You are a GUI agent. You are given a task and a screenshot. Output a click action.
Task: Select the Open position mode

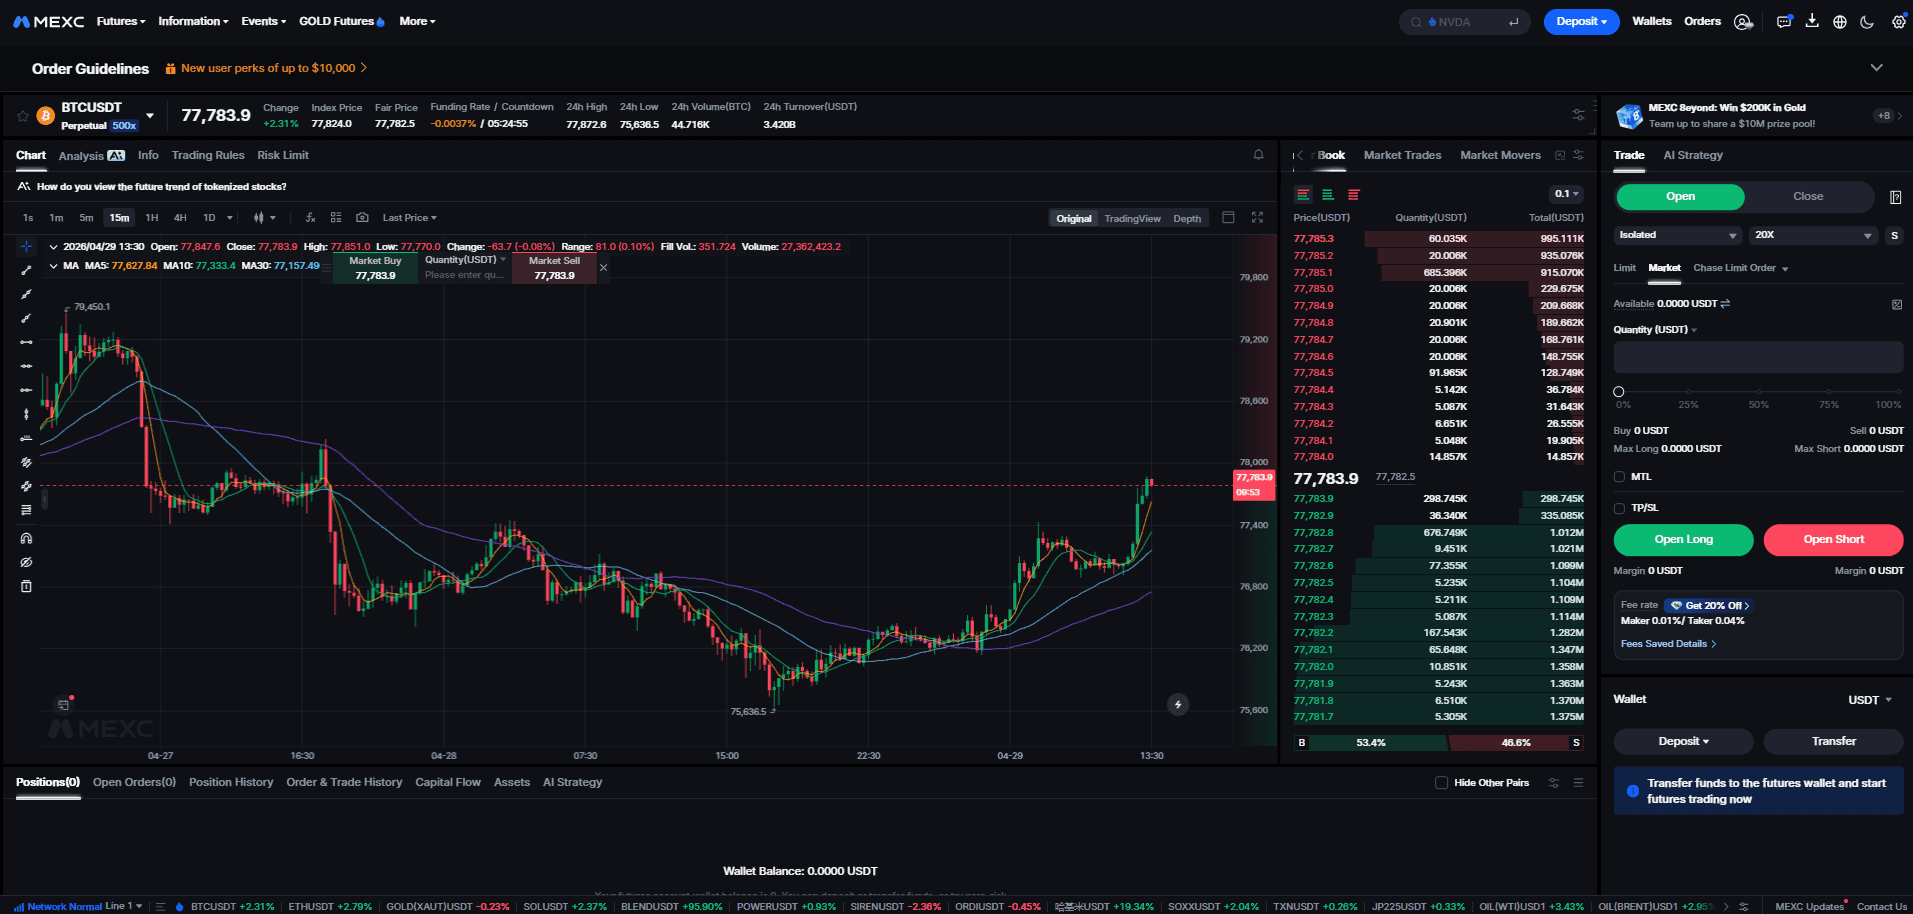(x=1680, y=197)
